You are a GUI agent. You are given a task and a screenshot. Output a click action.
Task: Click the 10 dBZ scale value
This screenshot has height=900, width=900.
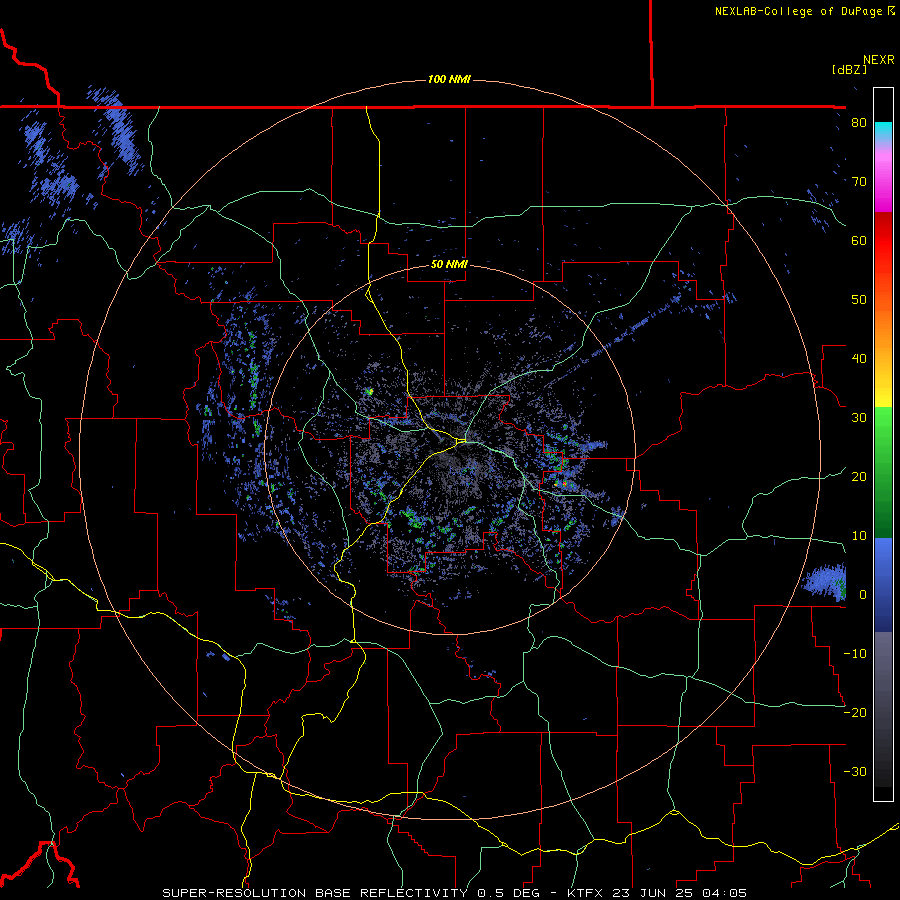pos(859,536)
